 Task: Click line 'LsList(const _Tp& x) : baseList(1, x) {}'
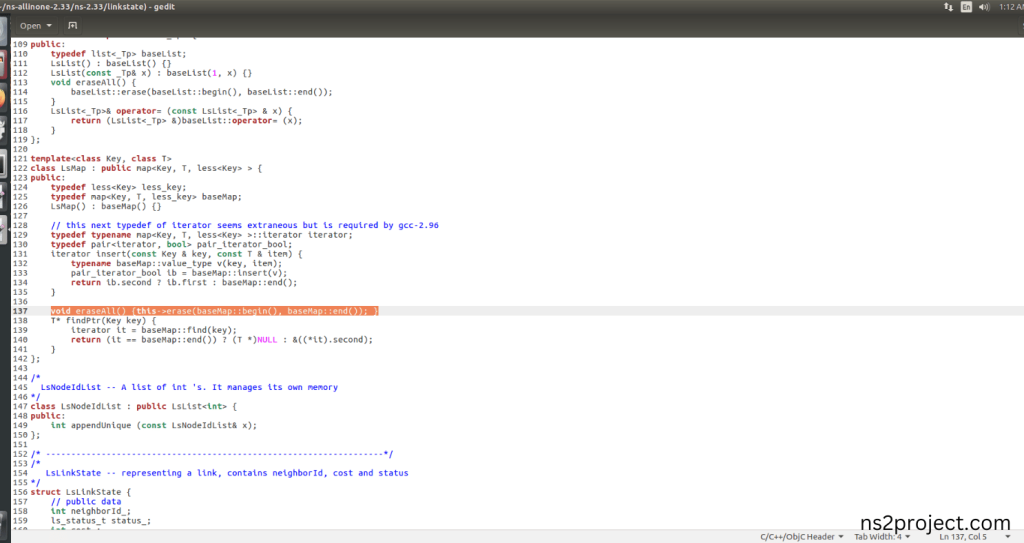pyautogui.click(x=151, y=73)
